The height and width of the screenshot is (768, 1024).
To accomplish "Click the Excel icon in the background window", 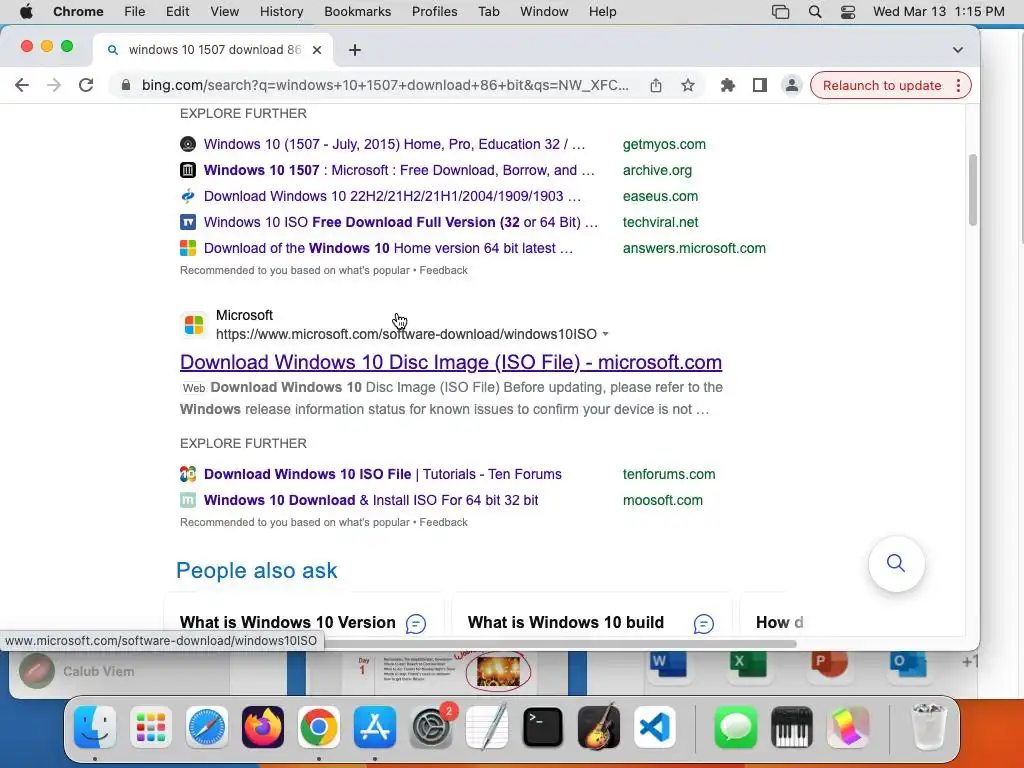I will coord(748,666).
